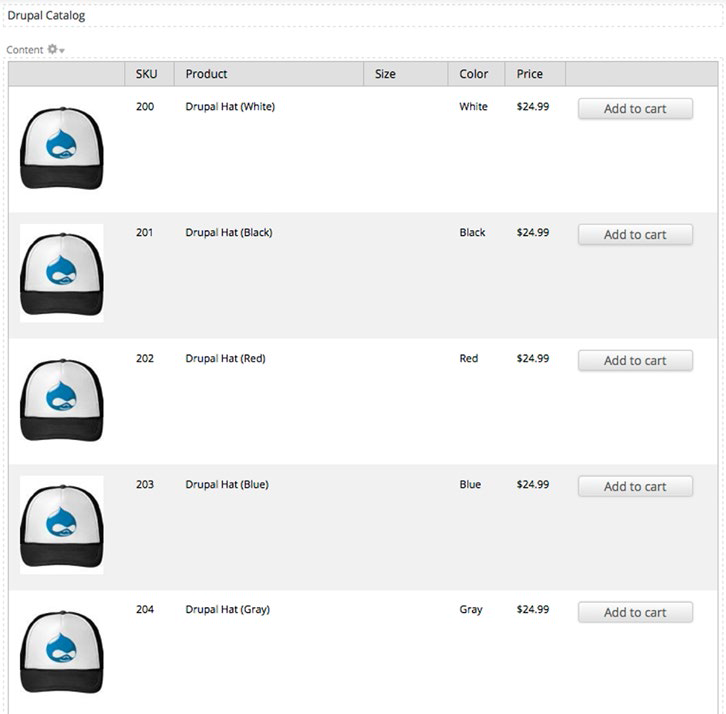
Task: Click the Content label text
Action: click(x=25, y=50)
